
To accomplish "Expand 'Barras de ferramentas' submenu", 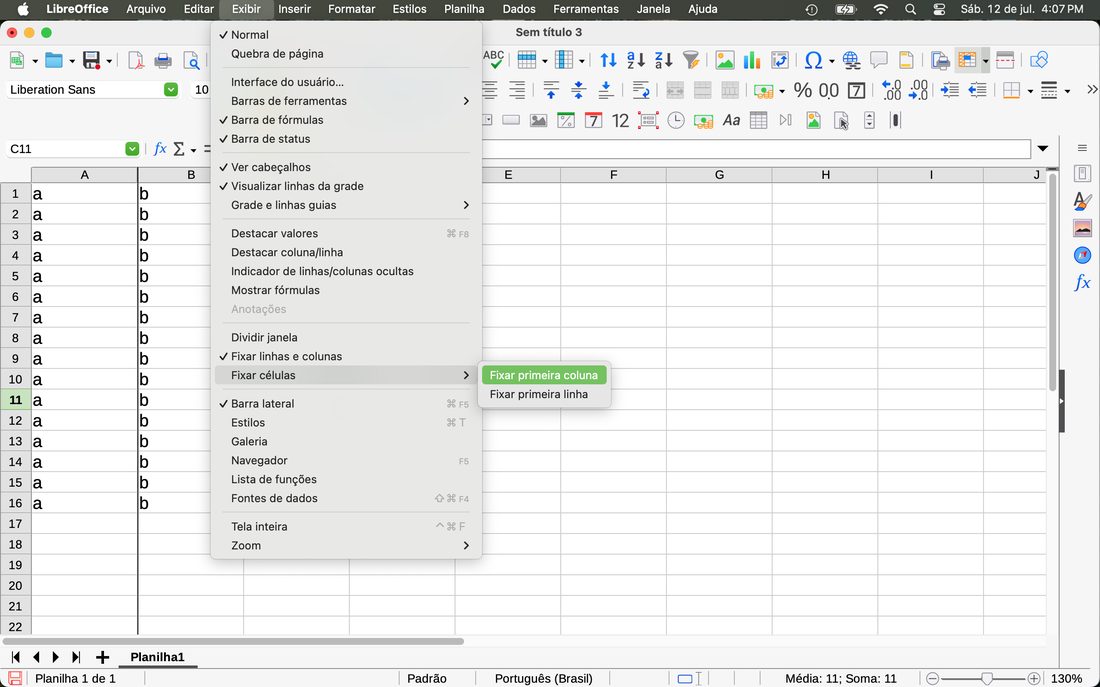I will 347,101.
